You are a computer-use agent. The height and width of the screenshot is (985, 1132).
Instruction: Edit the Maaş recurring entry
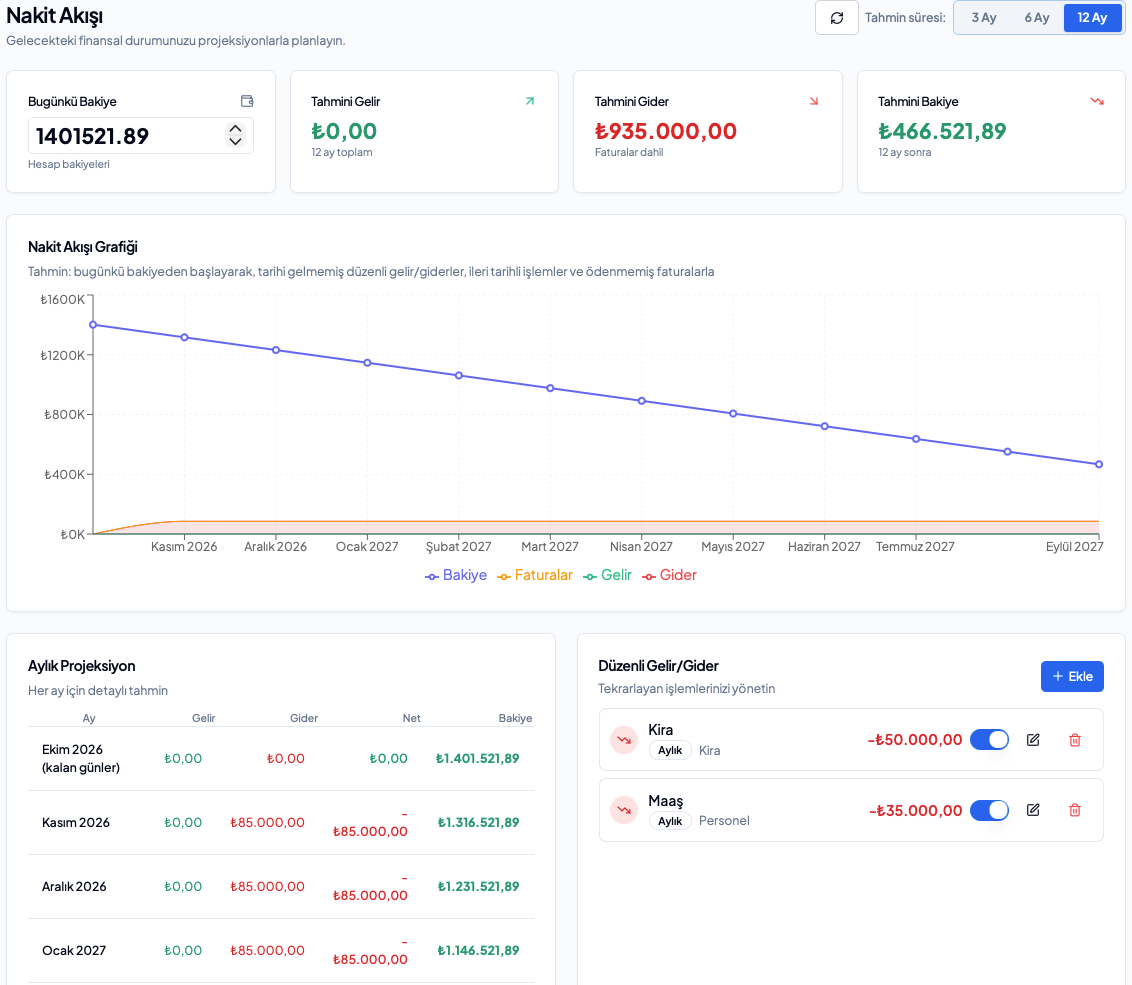[1033, 810]
